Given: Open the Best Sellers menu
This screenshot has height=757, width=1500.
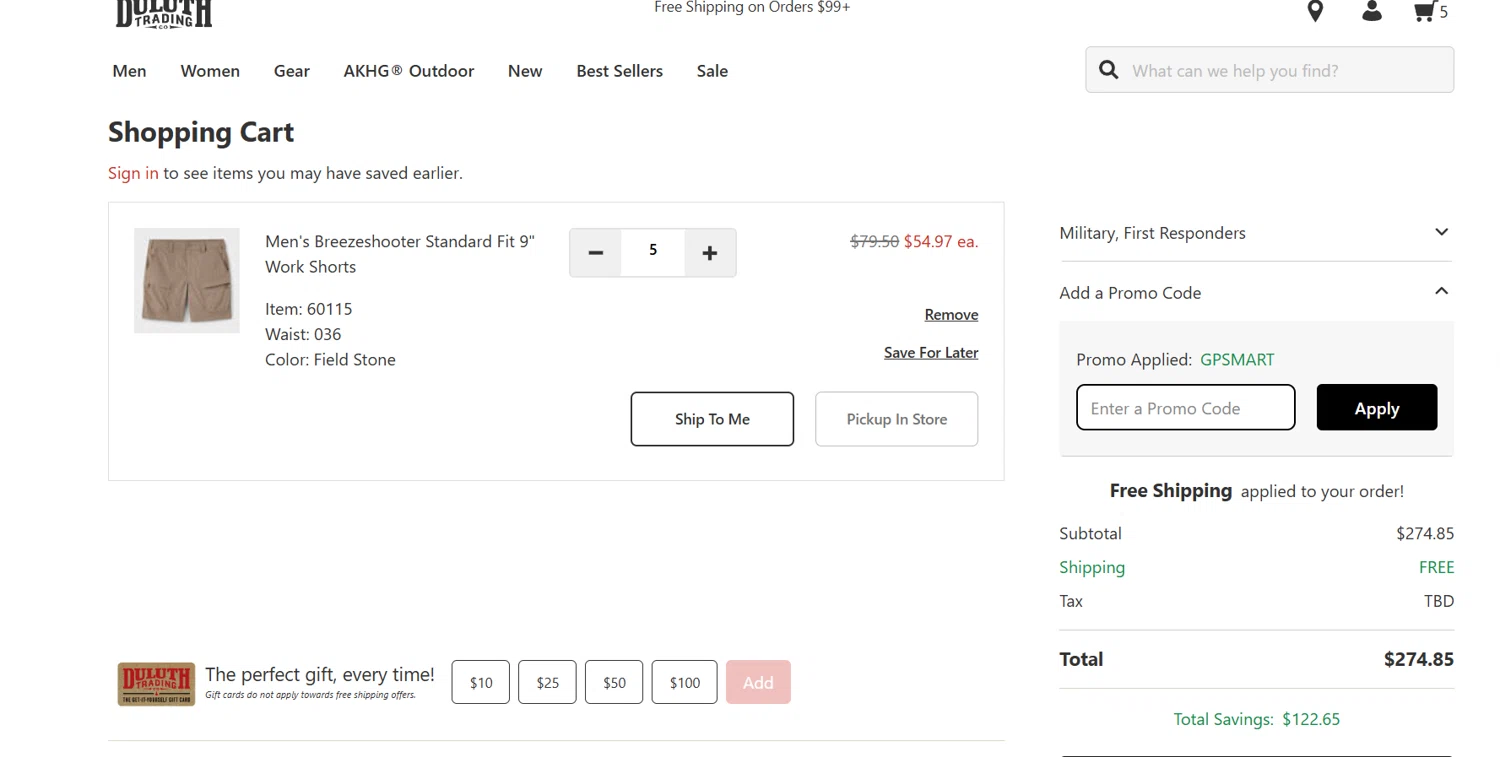Looking at the screenshot, I should click(620, 71).
